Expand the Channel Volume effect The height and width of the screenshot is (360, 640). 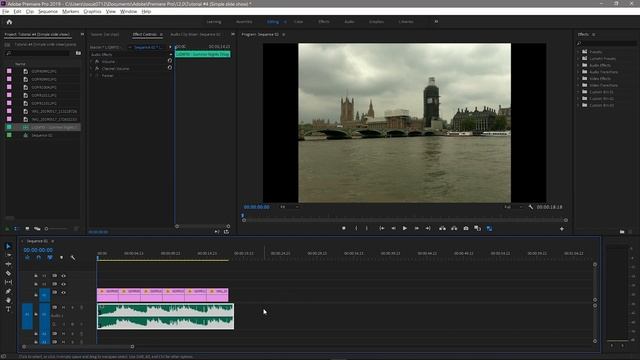[91, 69]
